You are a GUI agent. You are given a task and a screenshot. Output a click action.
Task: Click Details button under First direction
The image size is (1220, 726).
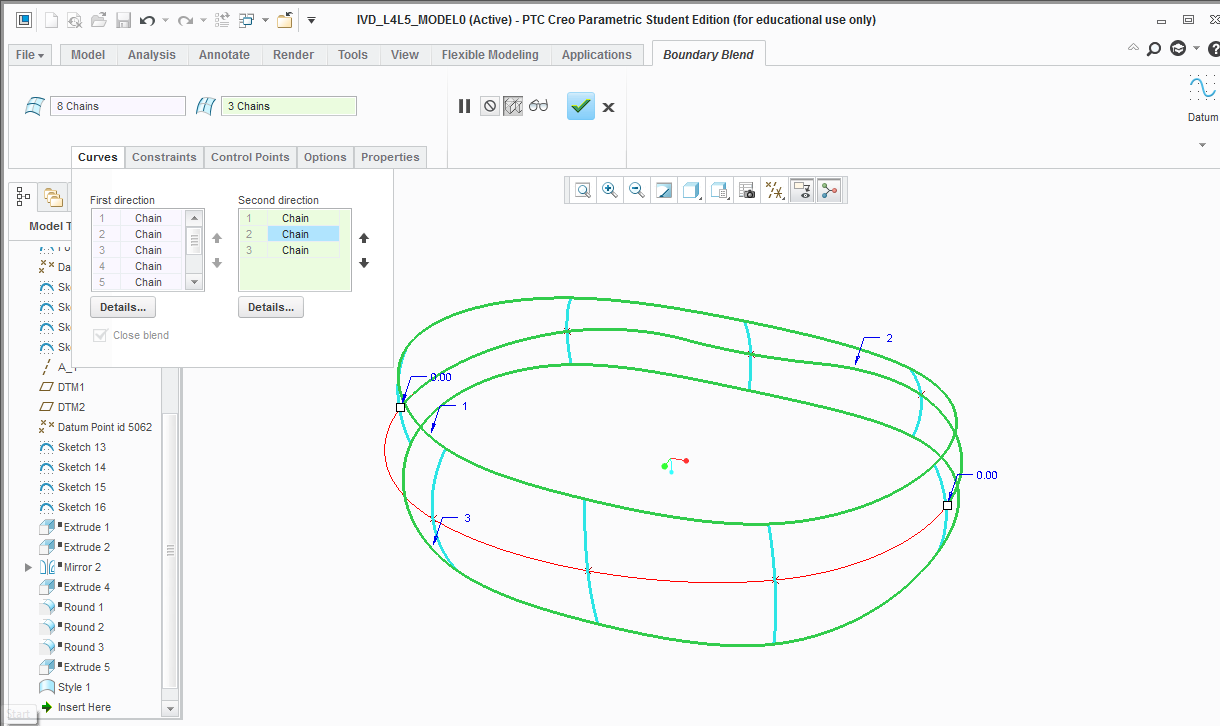(124, 307)
